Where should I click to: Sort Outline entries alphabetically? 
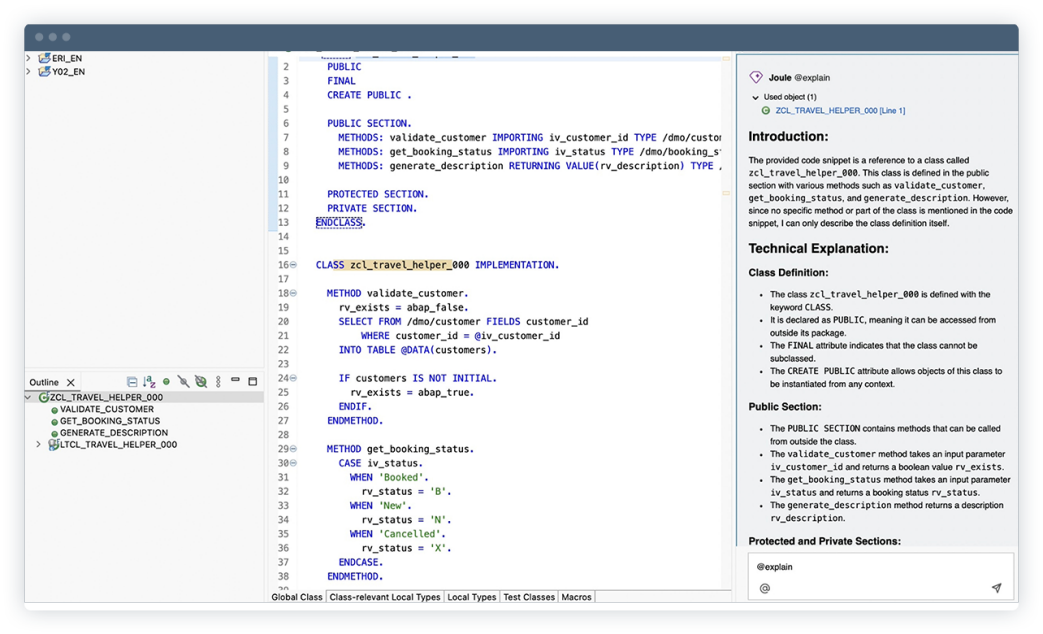pos(149,381)
